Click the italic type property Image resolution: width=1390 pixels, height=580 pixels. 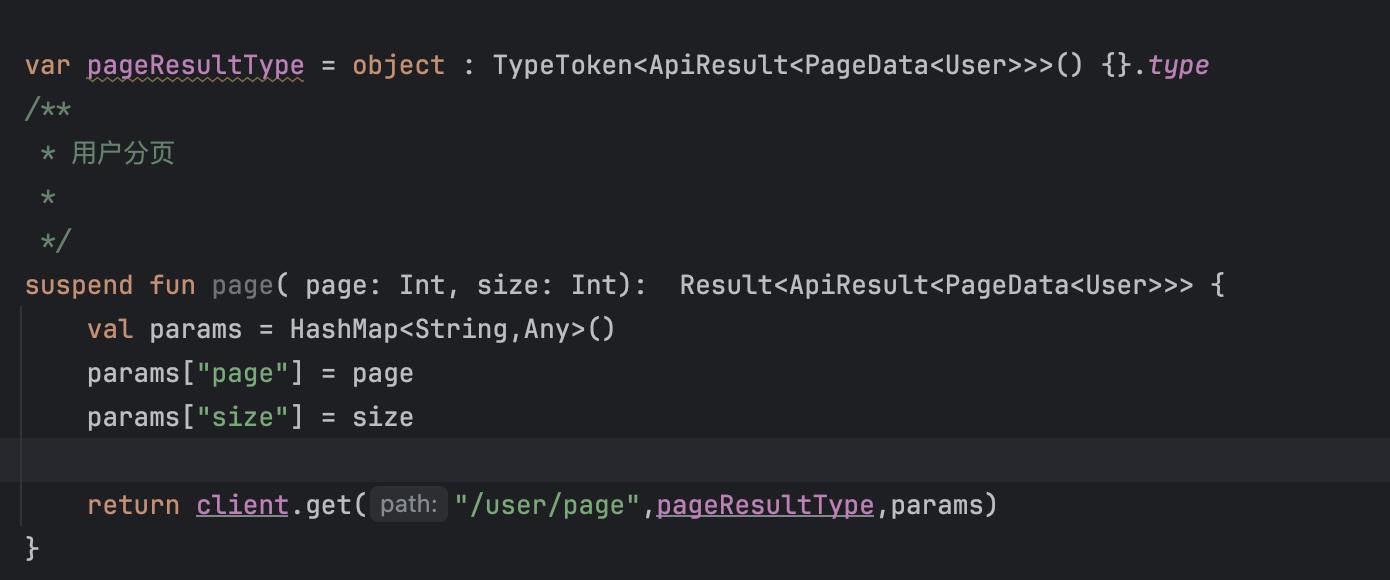pos(1178,66)
